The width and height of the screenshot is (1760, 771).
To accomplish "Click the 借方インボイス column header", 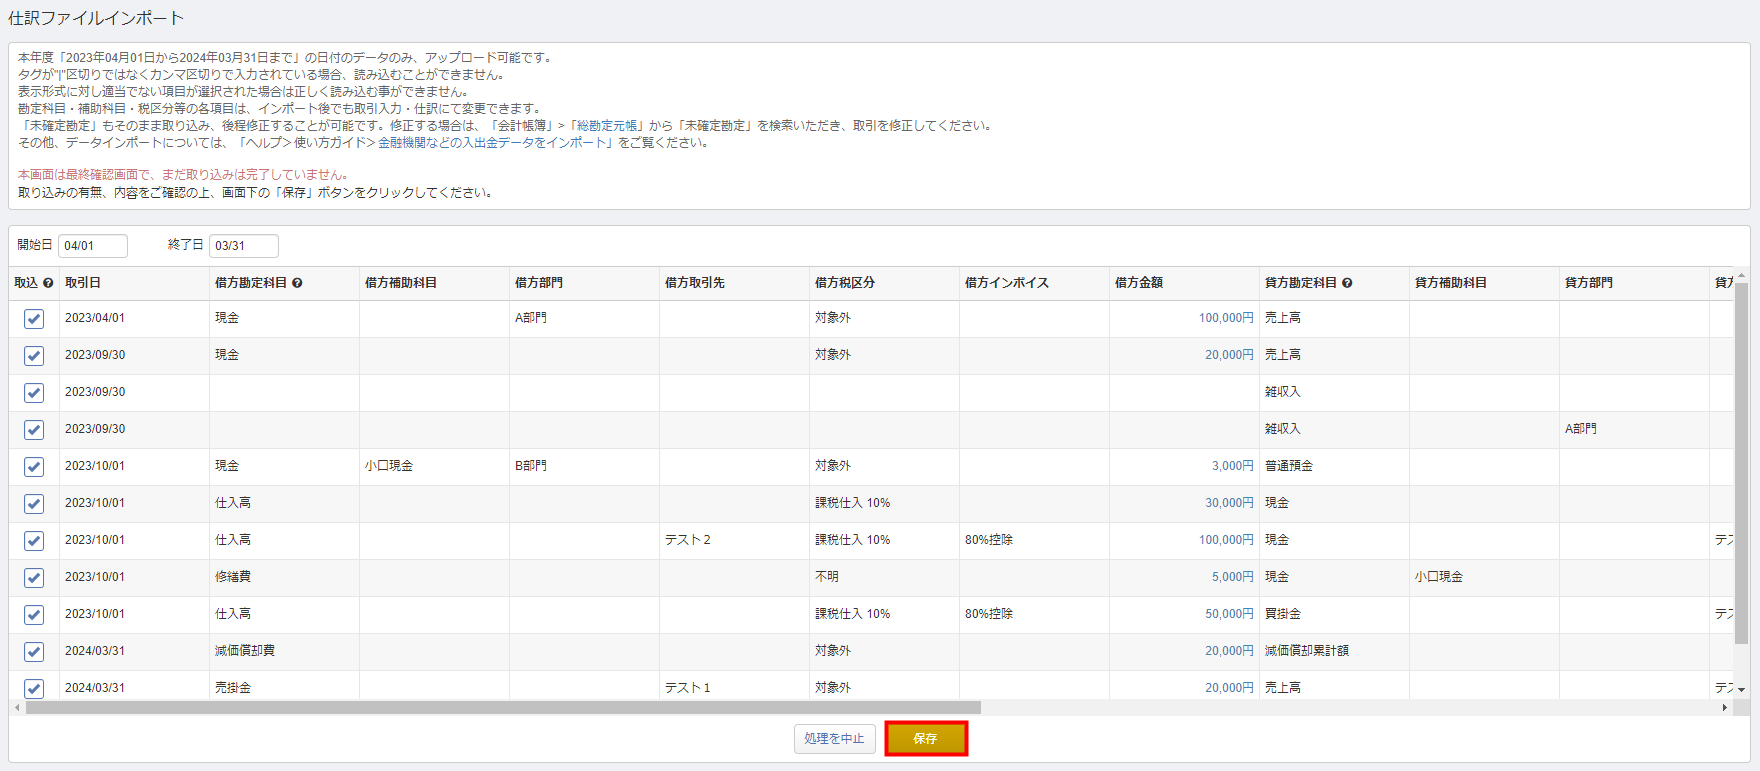I will click(x=1035, y=283).
